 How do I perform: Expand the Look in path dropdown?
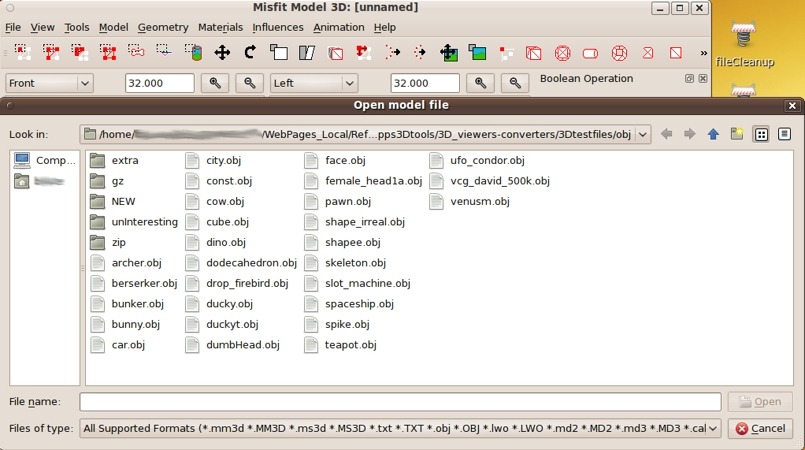pos(643,134)
